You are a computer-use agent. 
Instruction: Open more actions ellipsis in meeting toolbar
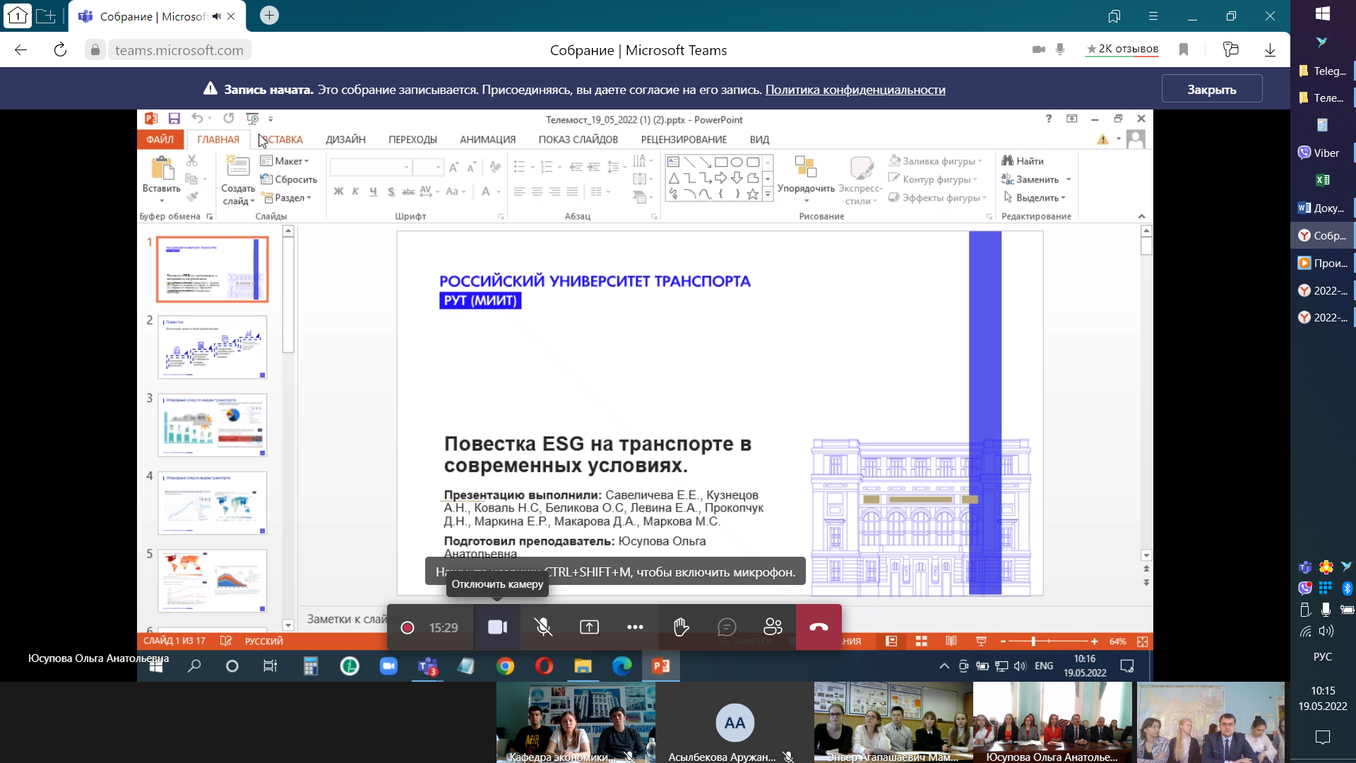(x=635, y=627)
